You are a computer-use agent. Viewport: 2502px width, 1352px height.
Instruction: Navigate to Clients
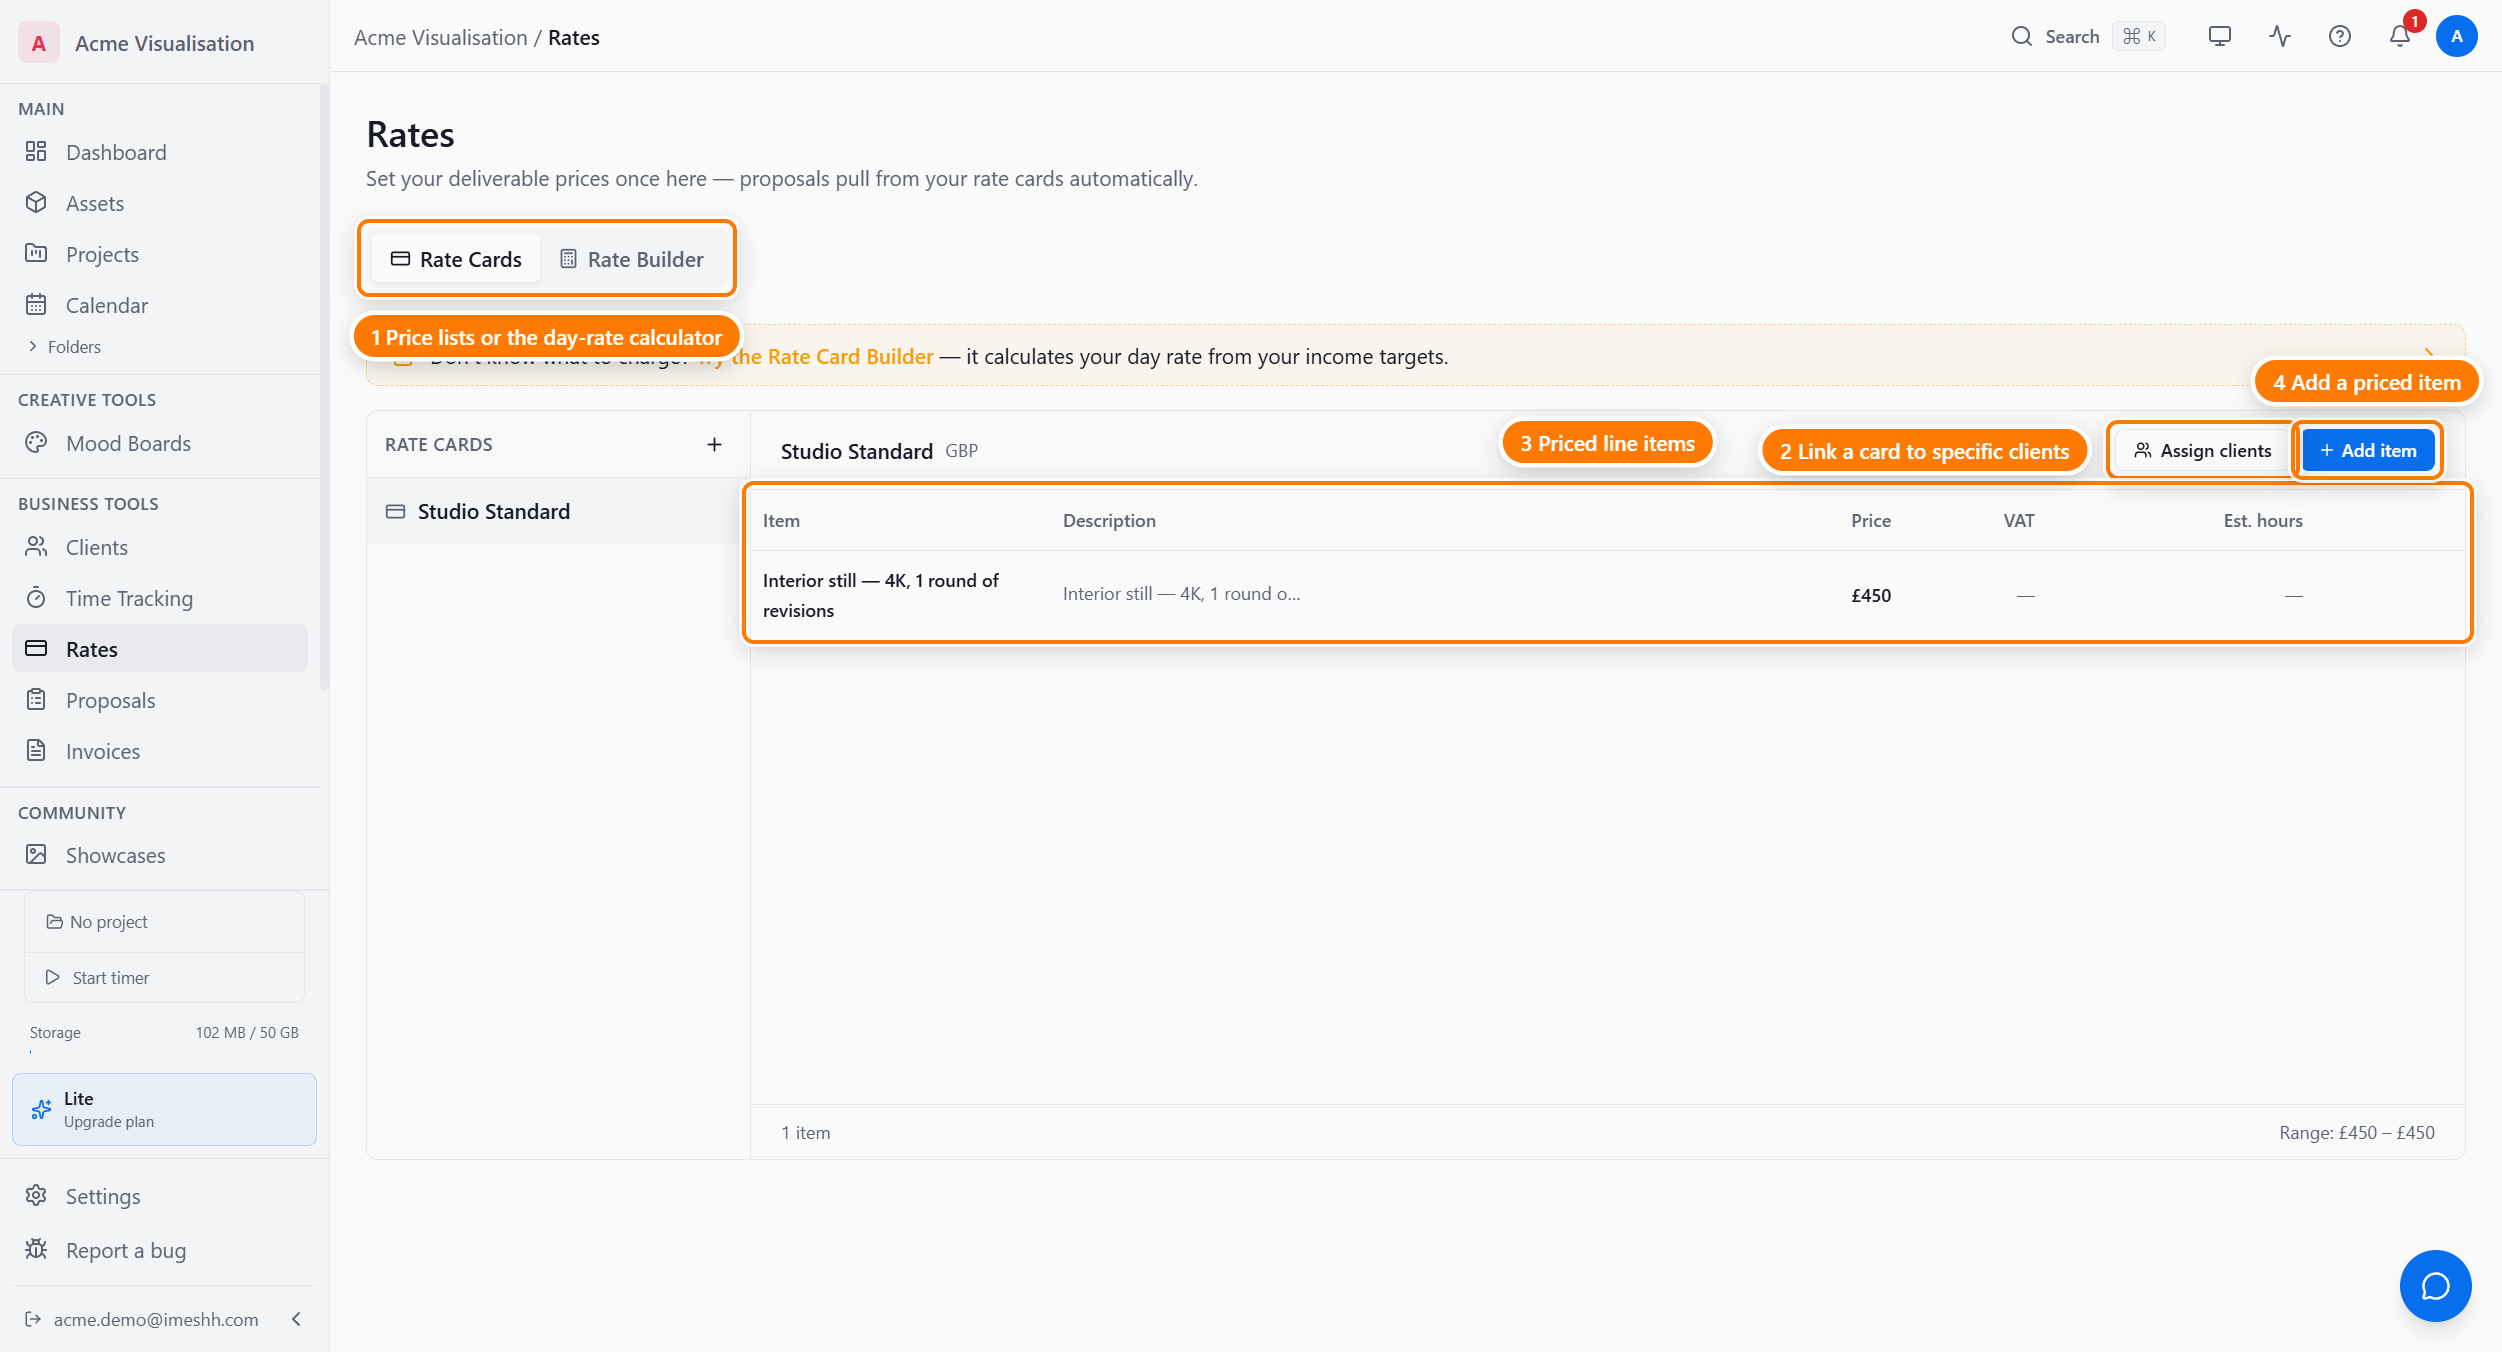click(160, 547)
